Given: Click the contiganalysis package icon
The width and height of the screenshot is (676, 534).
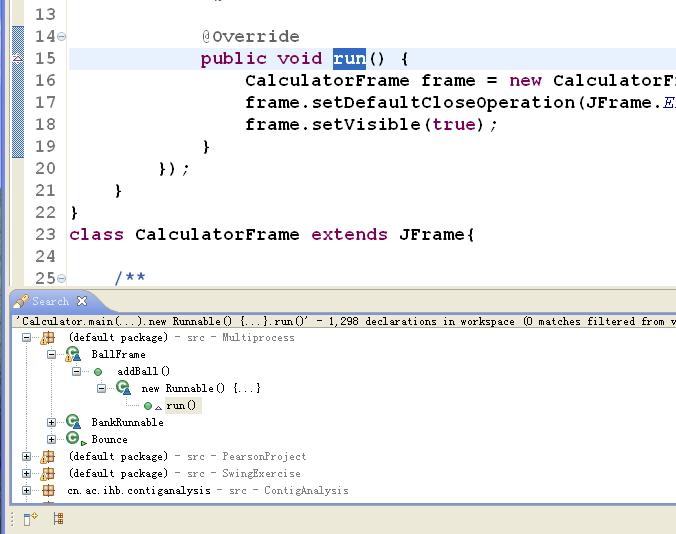Looking at the screenshot, I should 48,490.
